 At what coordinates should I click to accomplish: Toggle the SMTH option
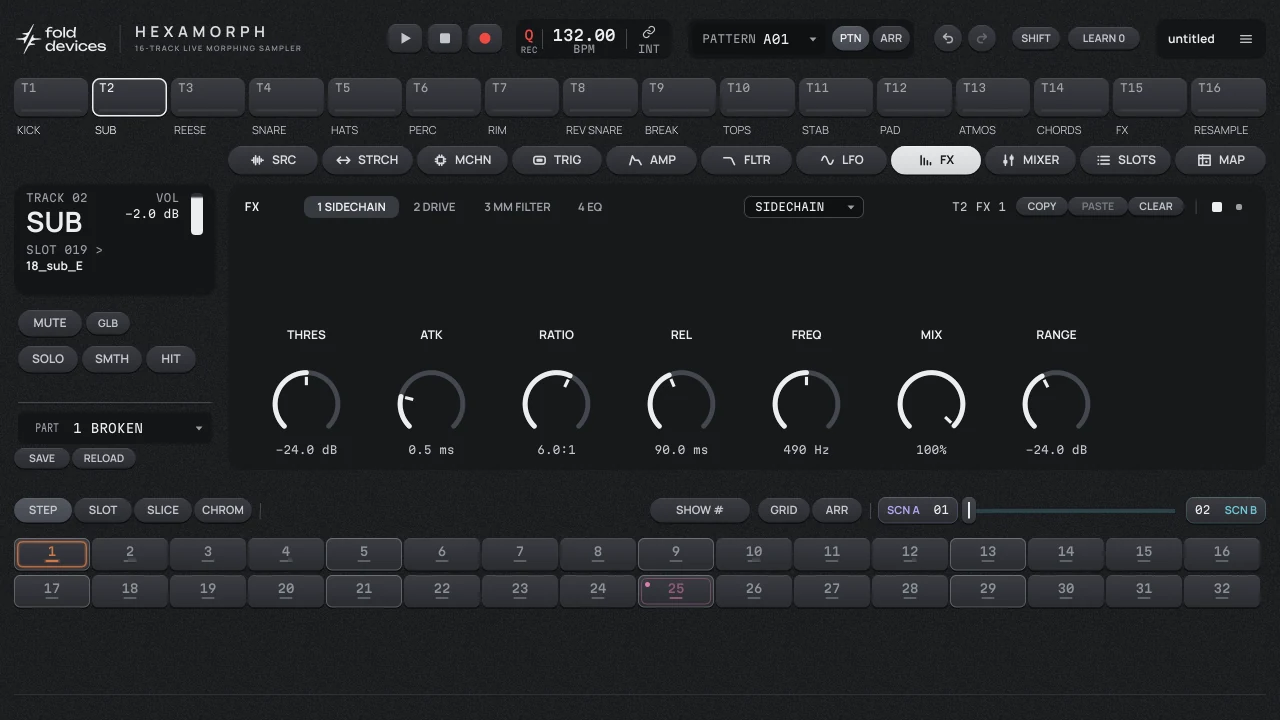[112, 359]
